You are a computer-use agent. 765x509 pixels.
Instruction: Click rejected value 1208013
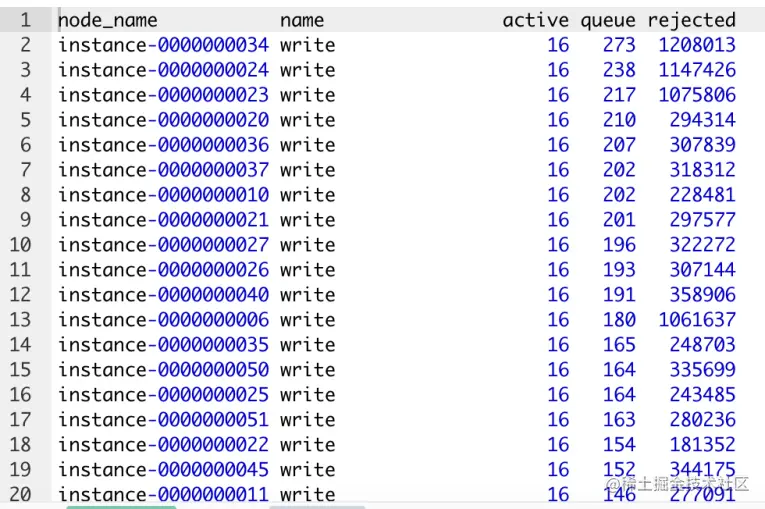tap(697, 45)
